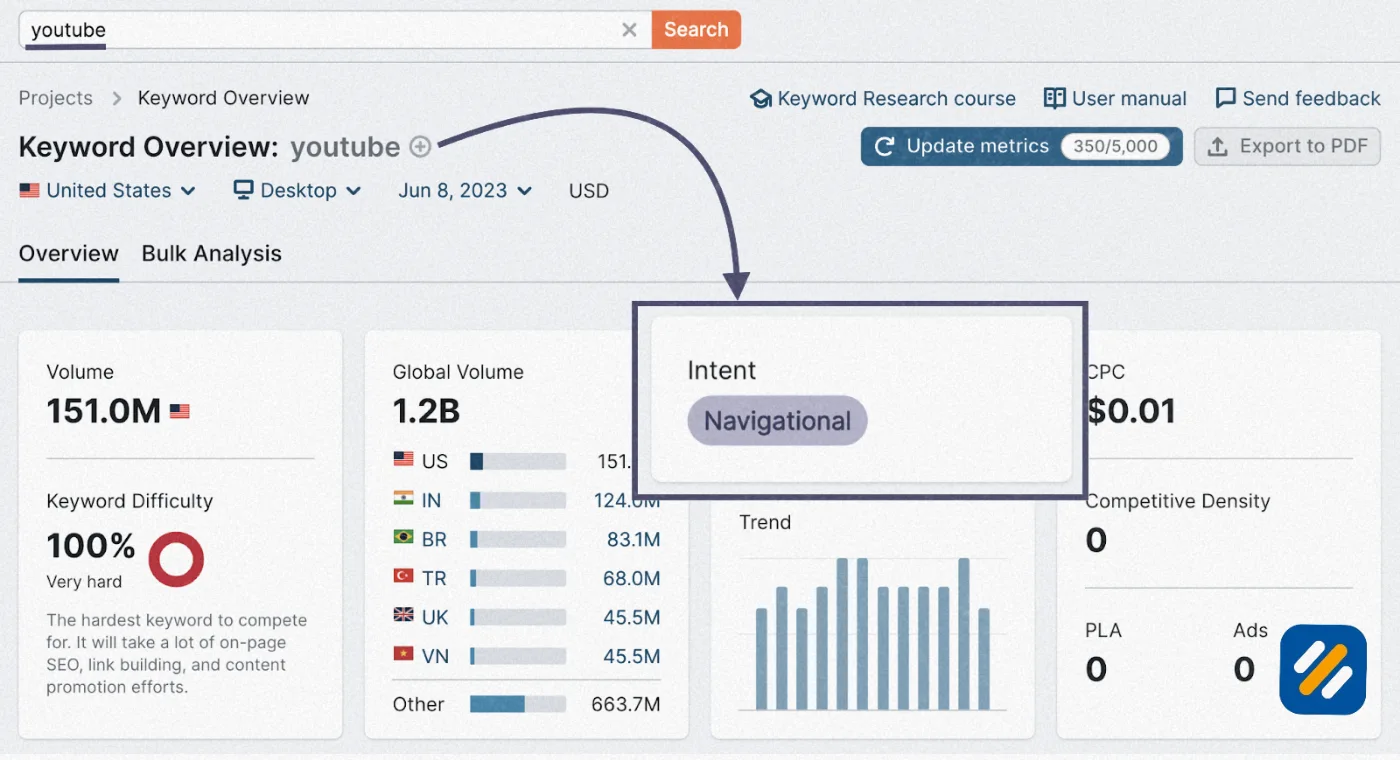This screenshot has width=1400, height=760.
Task: Click the VN row 45.5M value
Action: pos(632,656)
